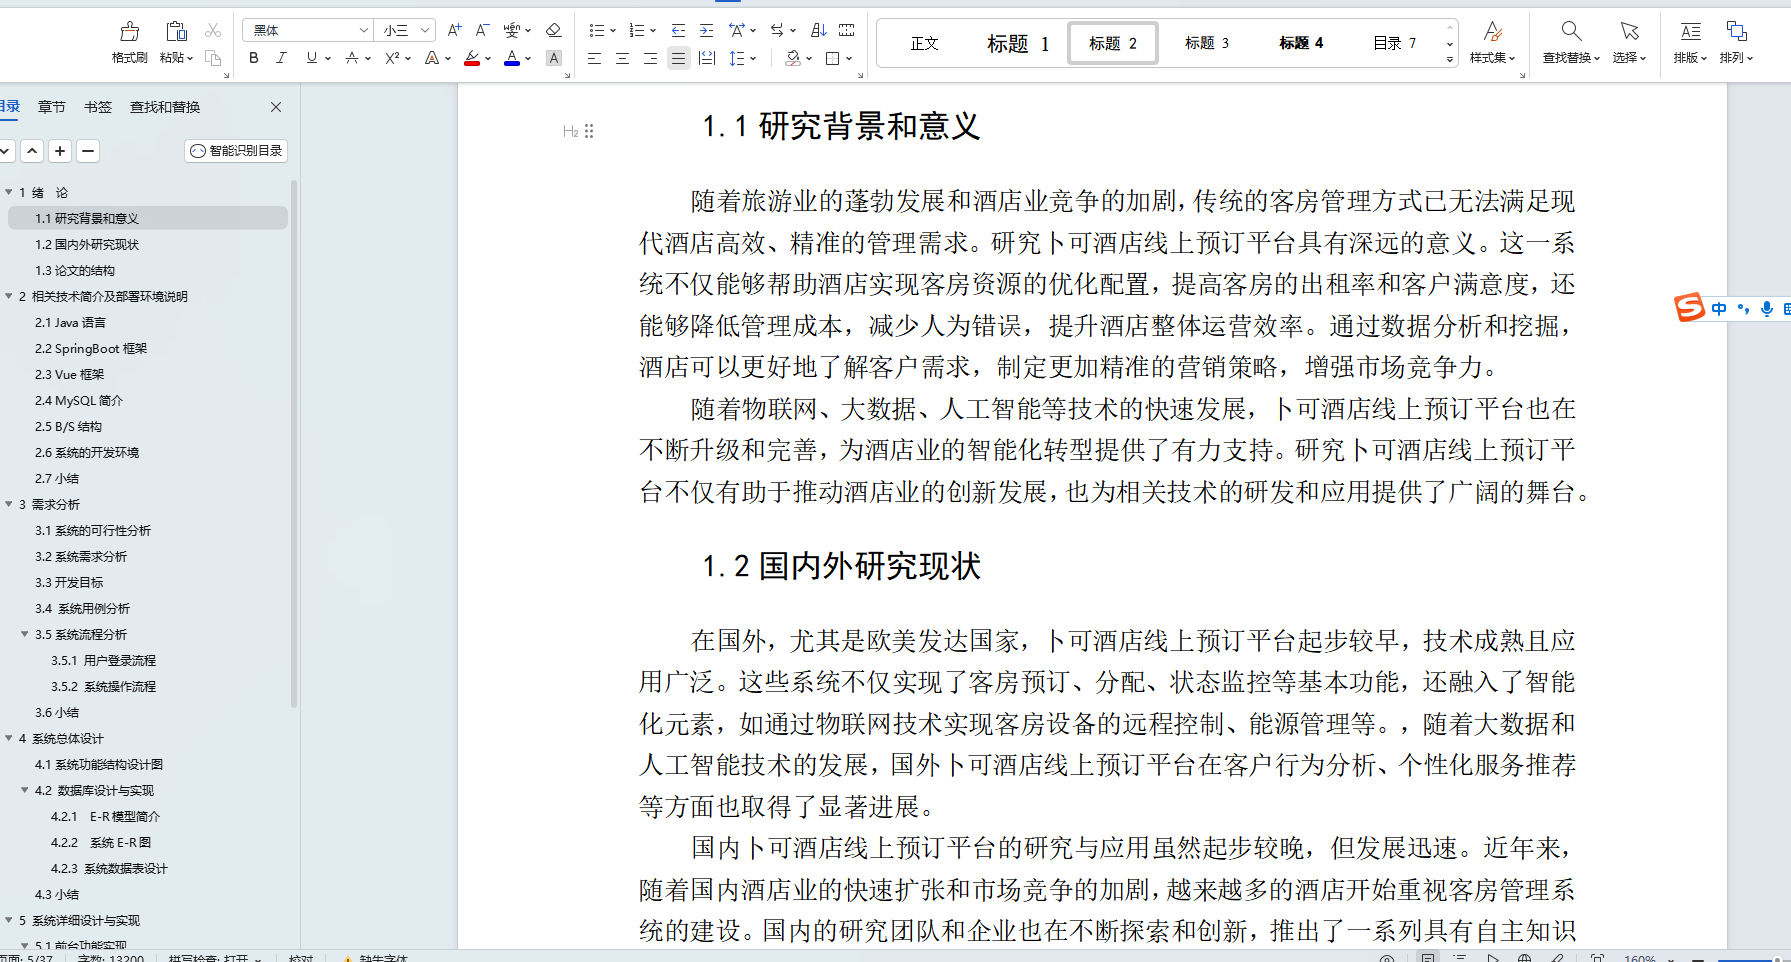Collapse the '3.5 系统流程分析' tree node
The image size is (1791, 962).
tap(25, 634)
